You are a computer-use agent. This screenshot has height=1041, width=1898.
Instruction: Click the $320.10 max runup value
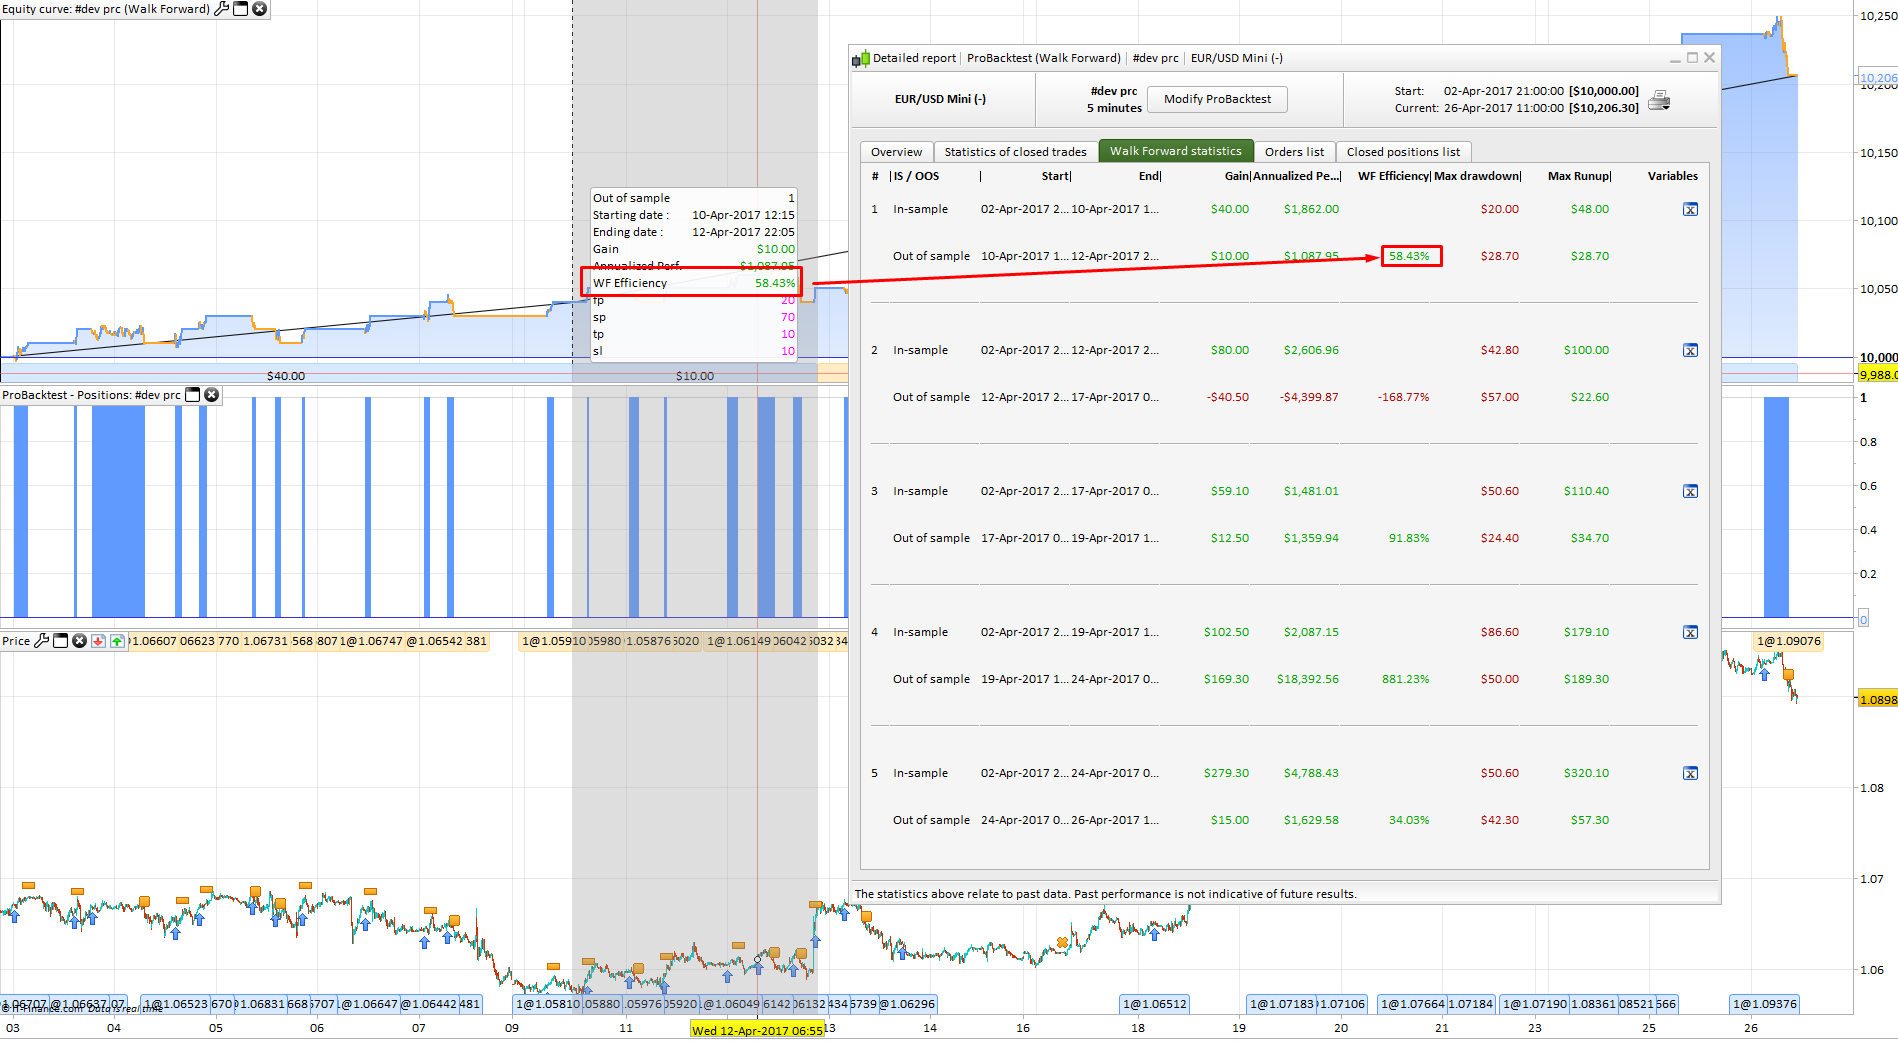(x=1586, y=773)
